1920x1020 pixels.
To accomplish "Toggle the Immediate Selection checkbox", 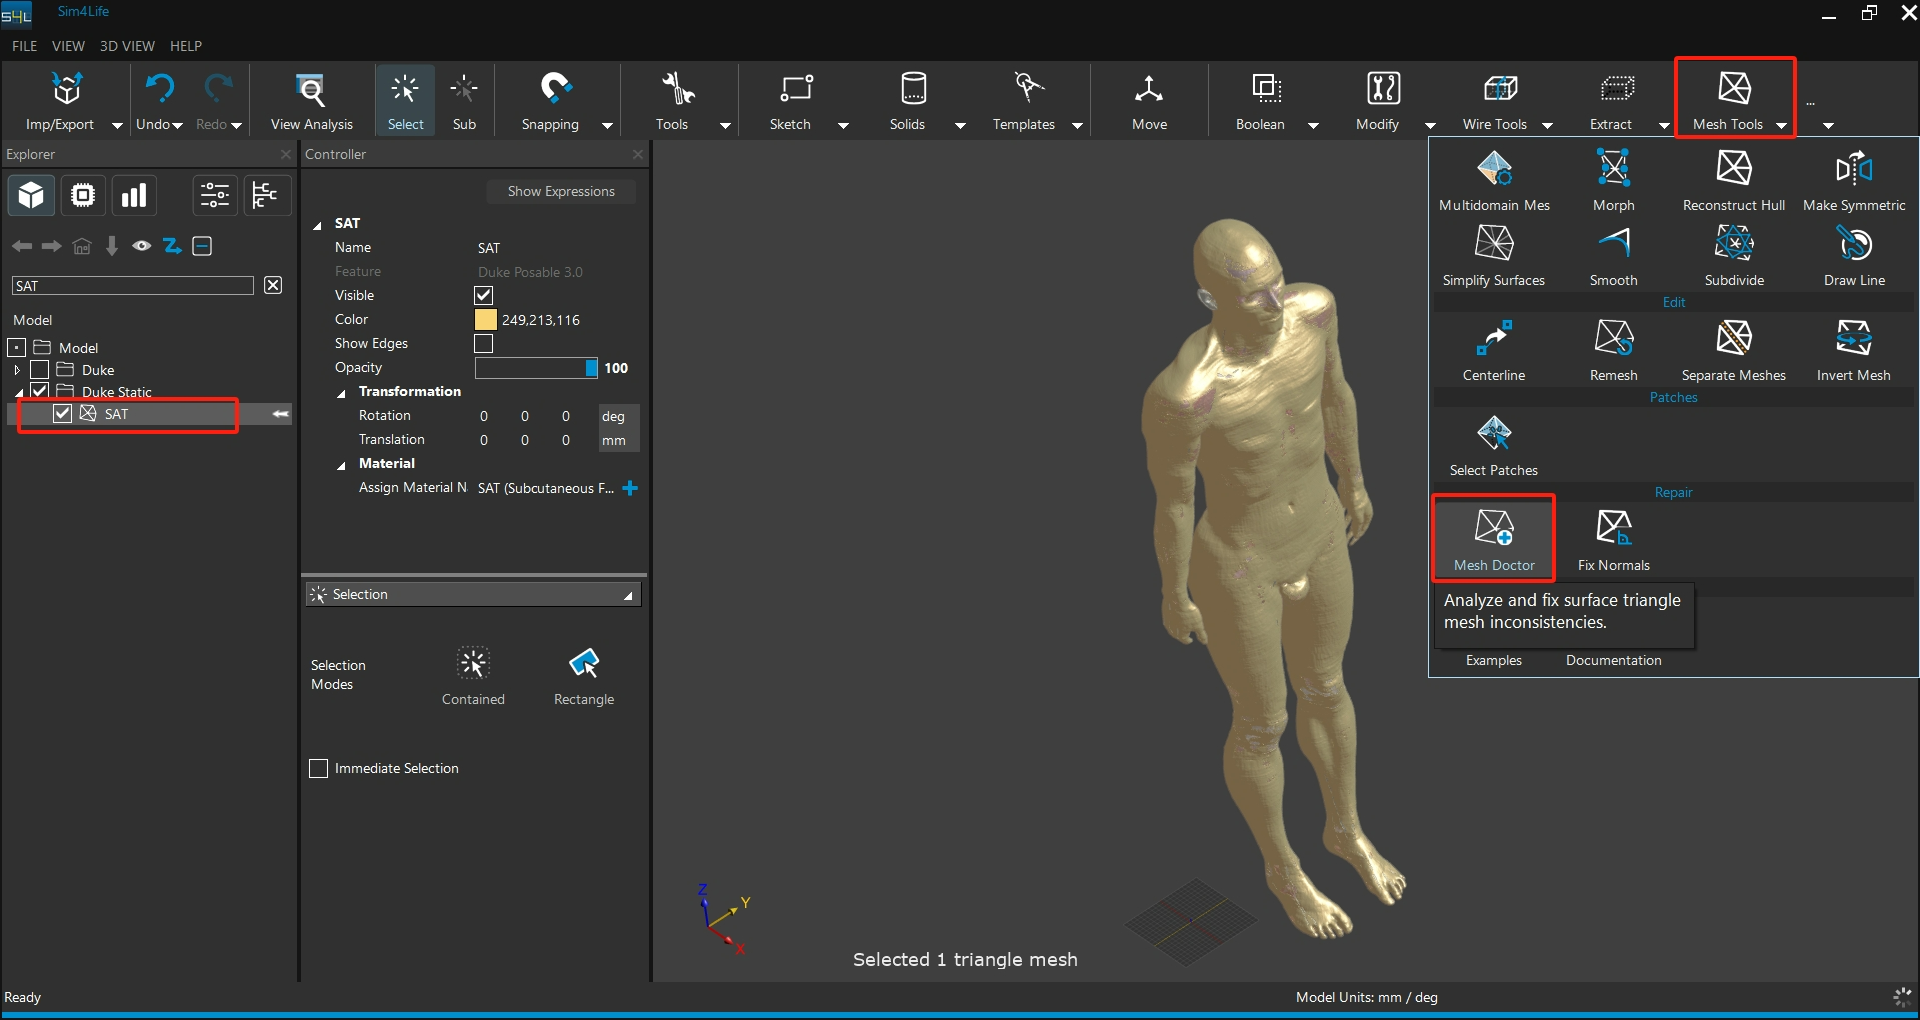I will [x=319, y=769].
